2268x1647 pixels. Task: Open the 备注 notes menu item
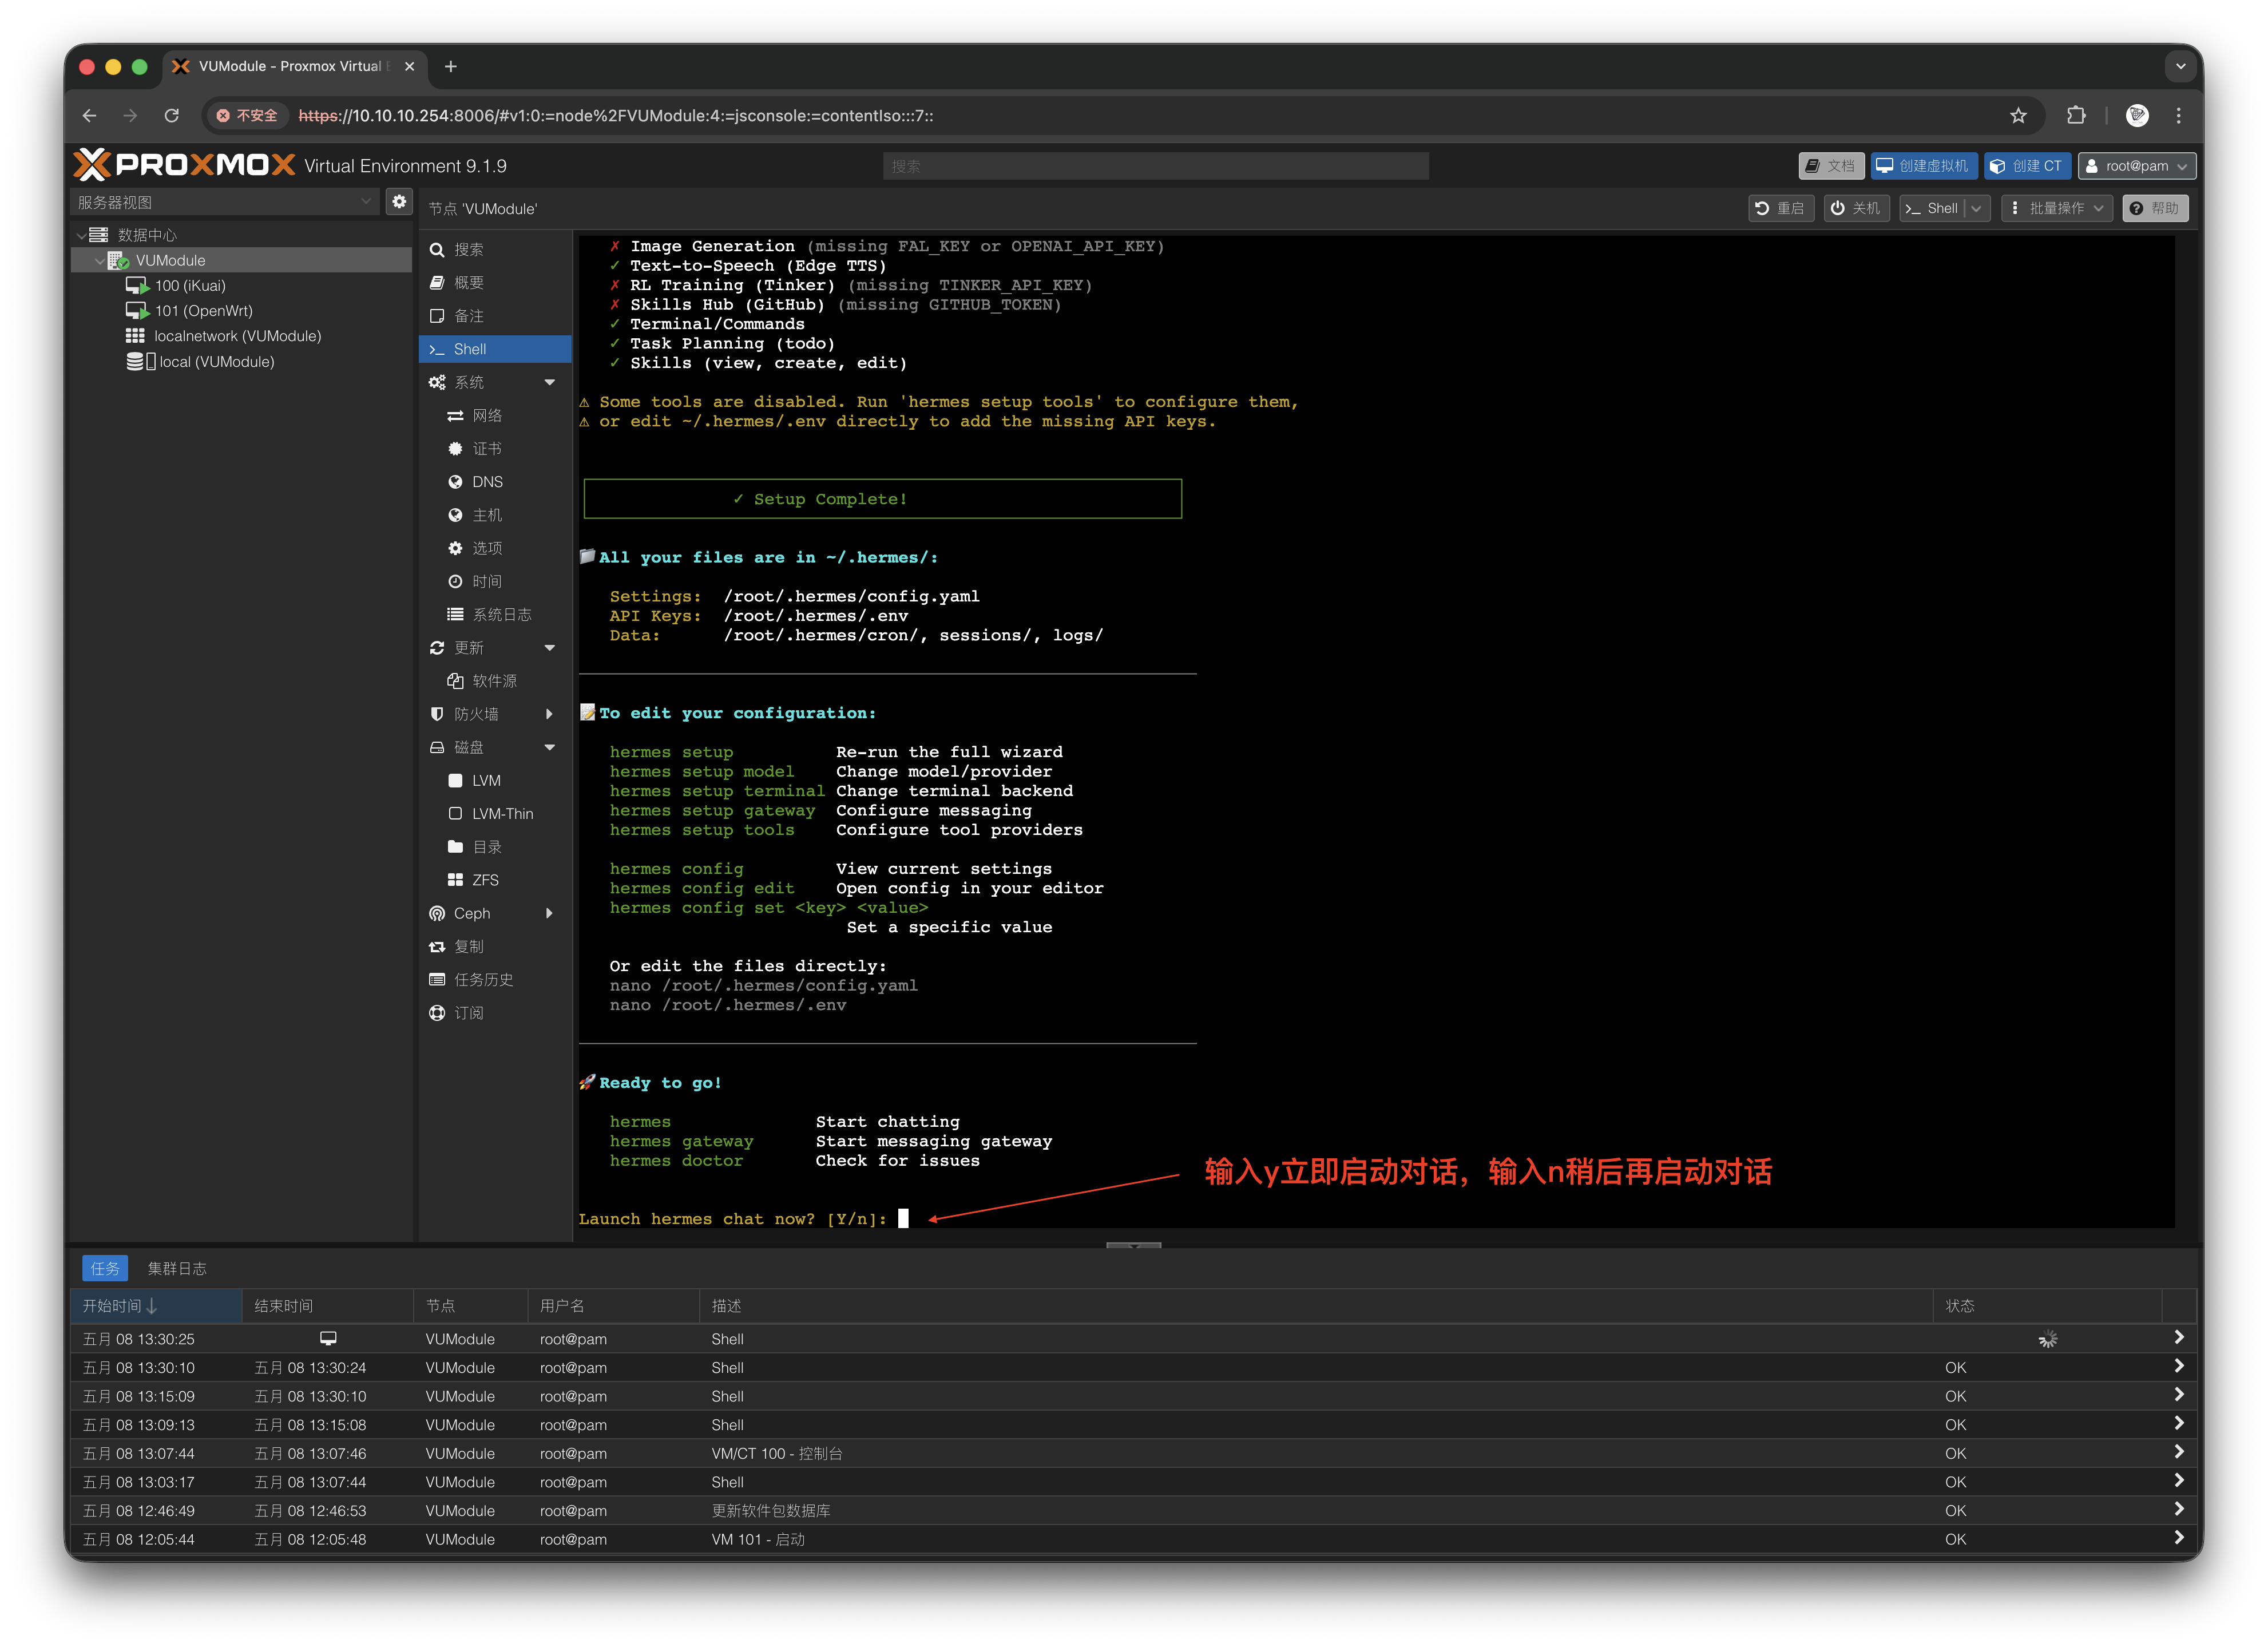(x=494, y=316)
